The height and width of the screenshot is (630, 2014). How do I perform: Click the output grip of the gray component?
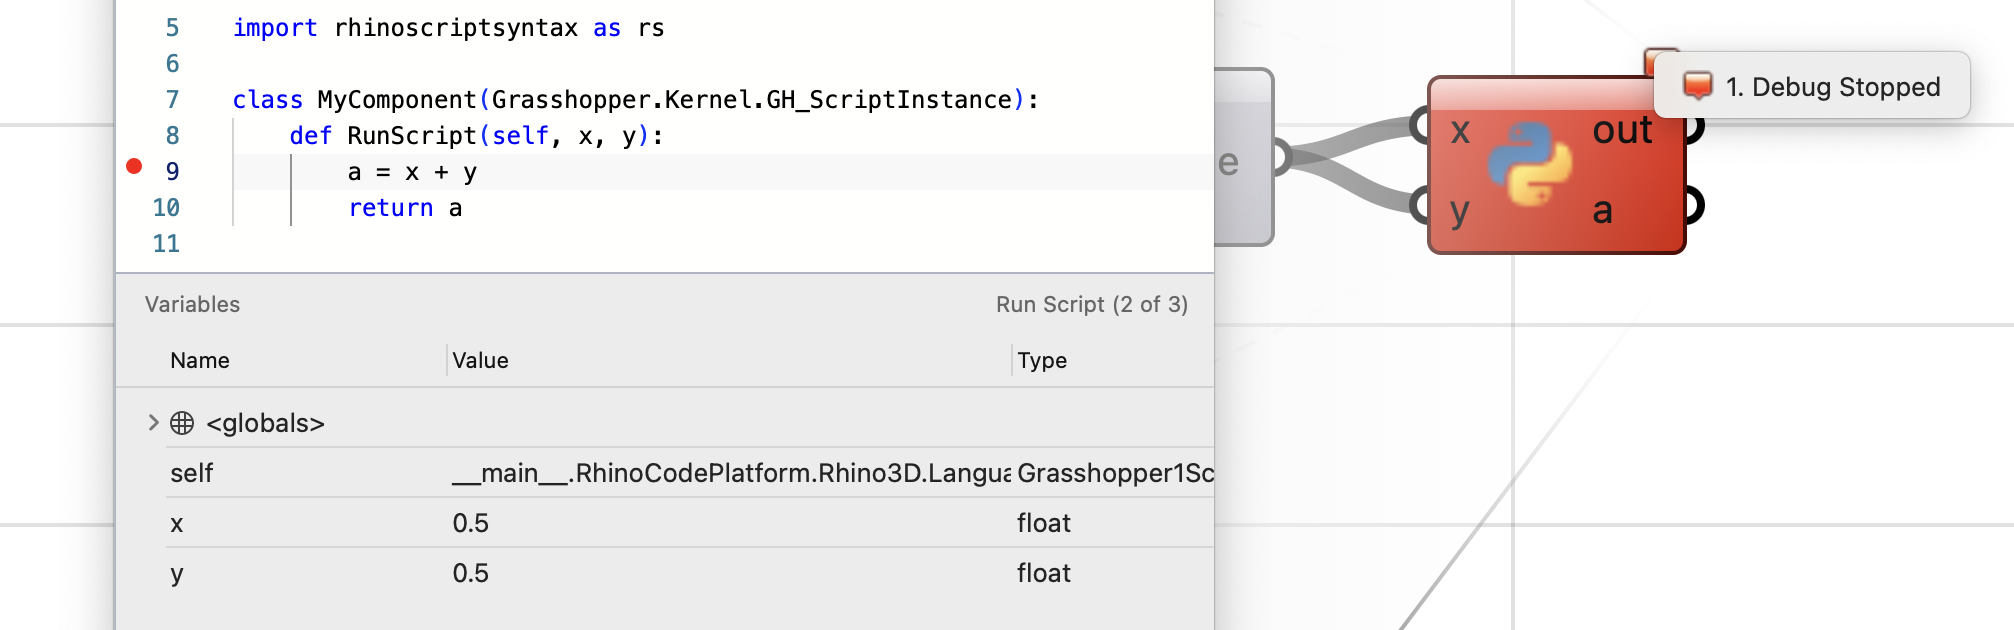1282,157
